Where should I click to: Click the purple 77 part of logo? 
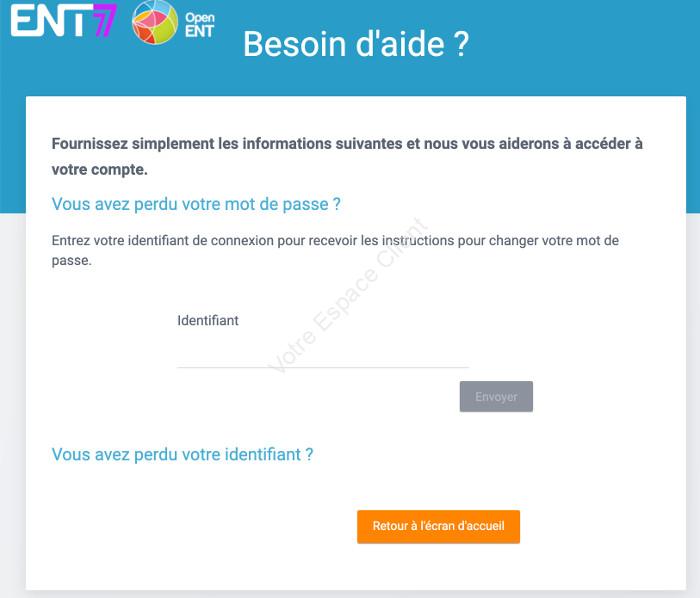(x=105, y=21)
